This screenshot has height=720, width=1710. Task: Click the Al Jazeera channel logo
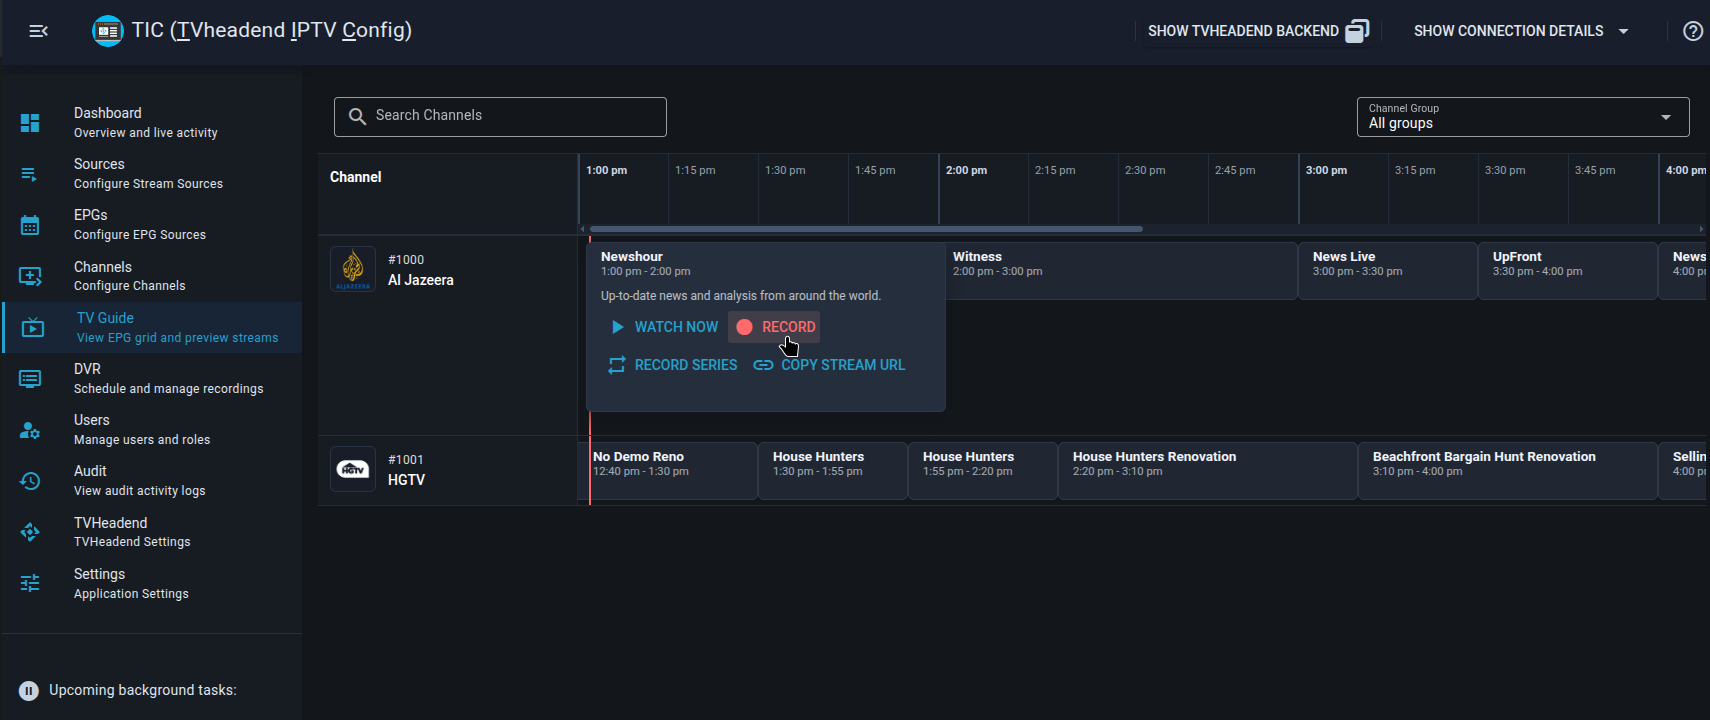[x=353, y=269]
